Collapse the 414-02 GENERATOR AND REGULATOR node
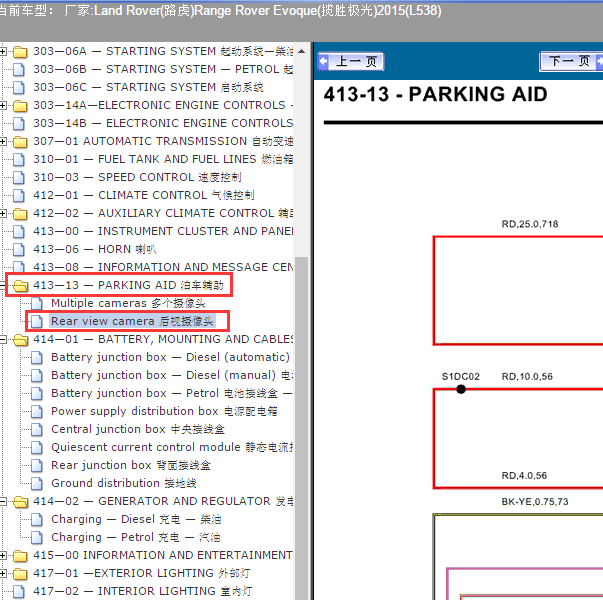 click(x=4, y=501)
